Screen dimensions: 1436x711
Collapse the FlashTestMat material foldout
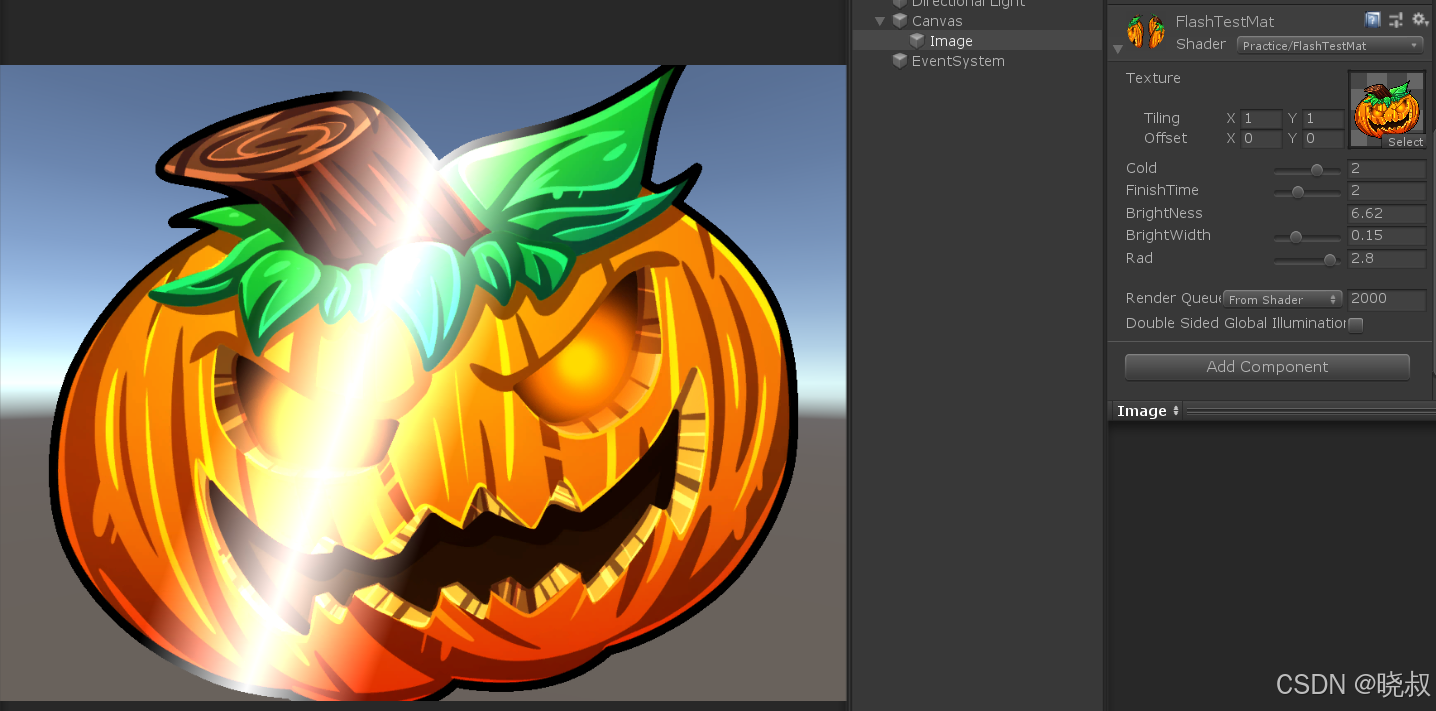[1117, 49]
